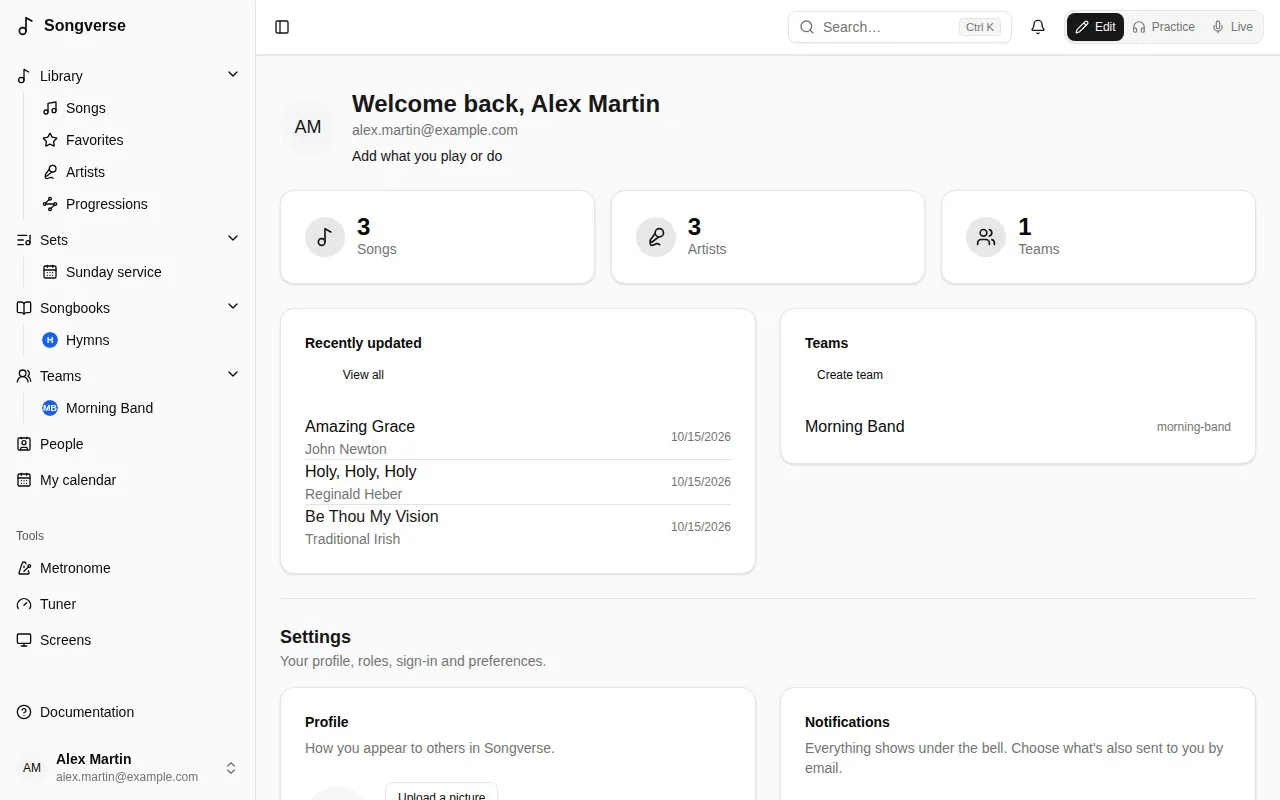The image size is (1280, 800).
Task: Click View all recently updated
Action: pyautogui.click(x=363, y=375)
